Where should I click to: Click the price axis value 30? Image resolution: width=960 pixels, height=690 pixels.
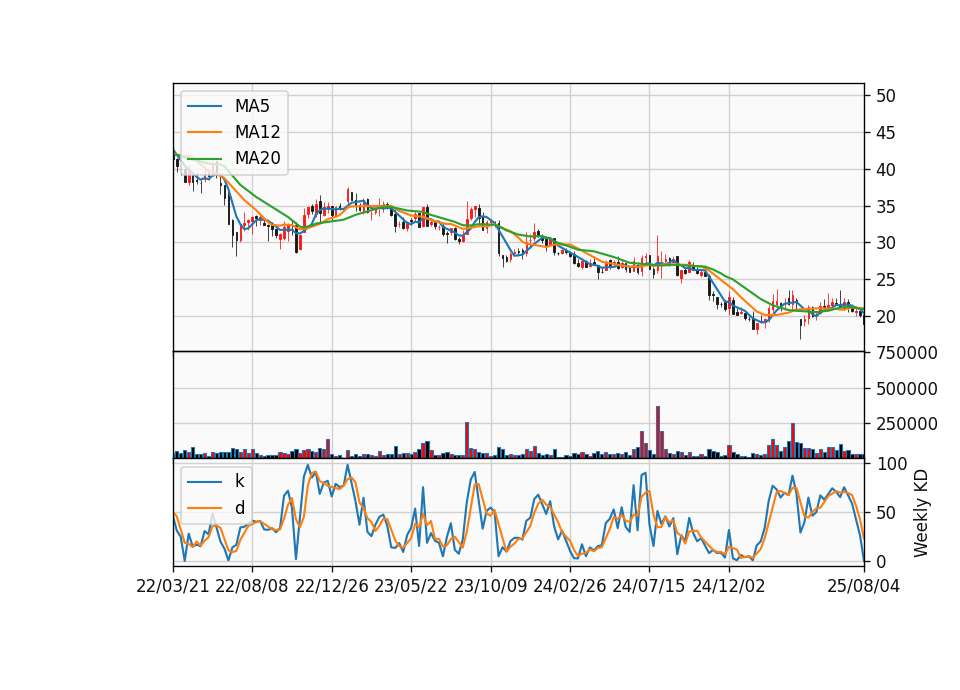click(885, 243)
